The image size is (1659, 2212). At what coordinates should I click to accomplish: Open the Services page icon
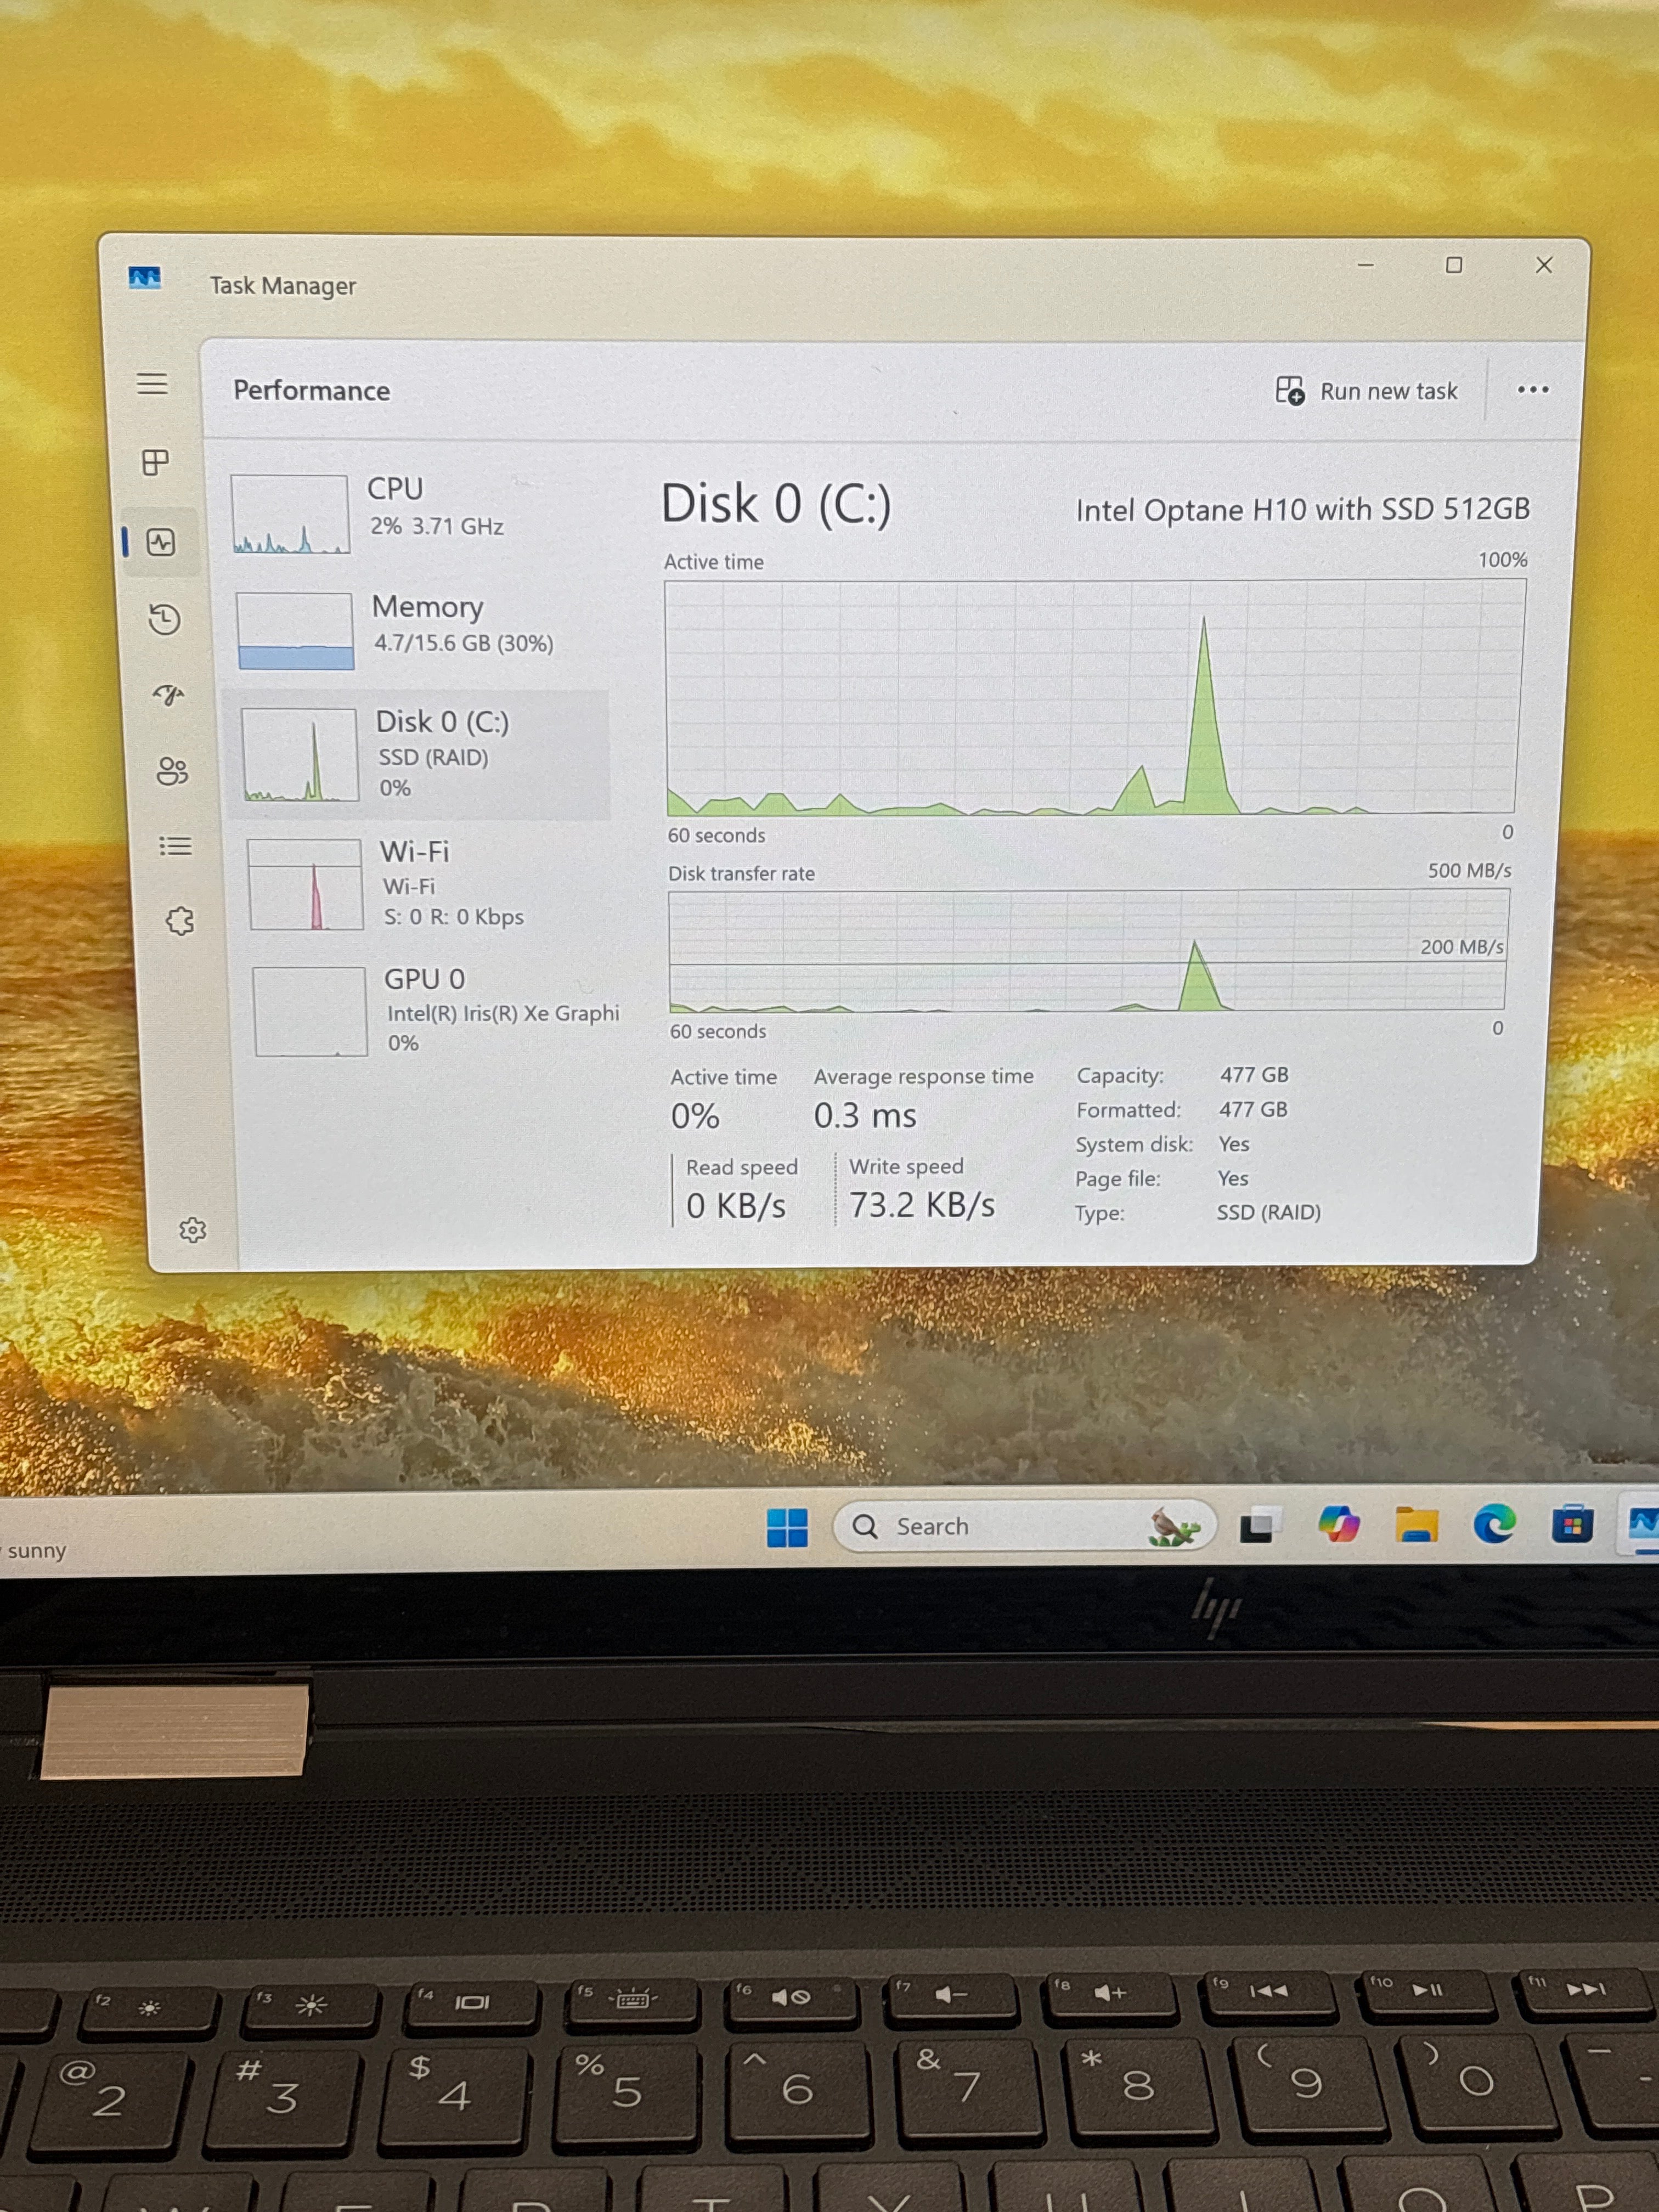[180, 920]
